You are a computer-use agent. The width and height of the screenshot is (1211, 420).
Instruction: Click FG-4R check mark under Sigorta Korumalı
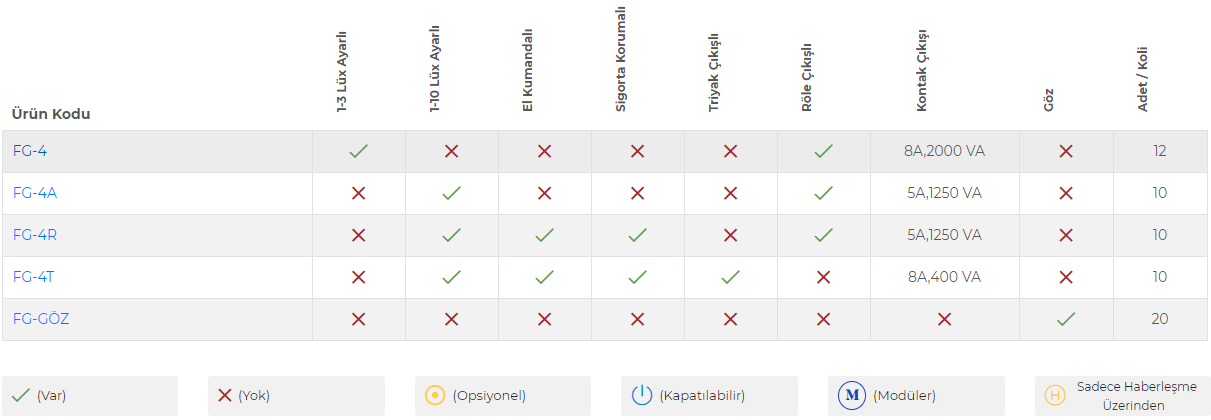[637, 235]
